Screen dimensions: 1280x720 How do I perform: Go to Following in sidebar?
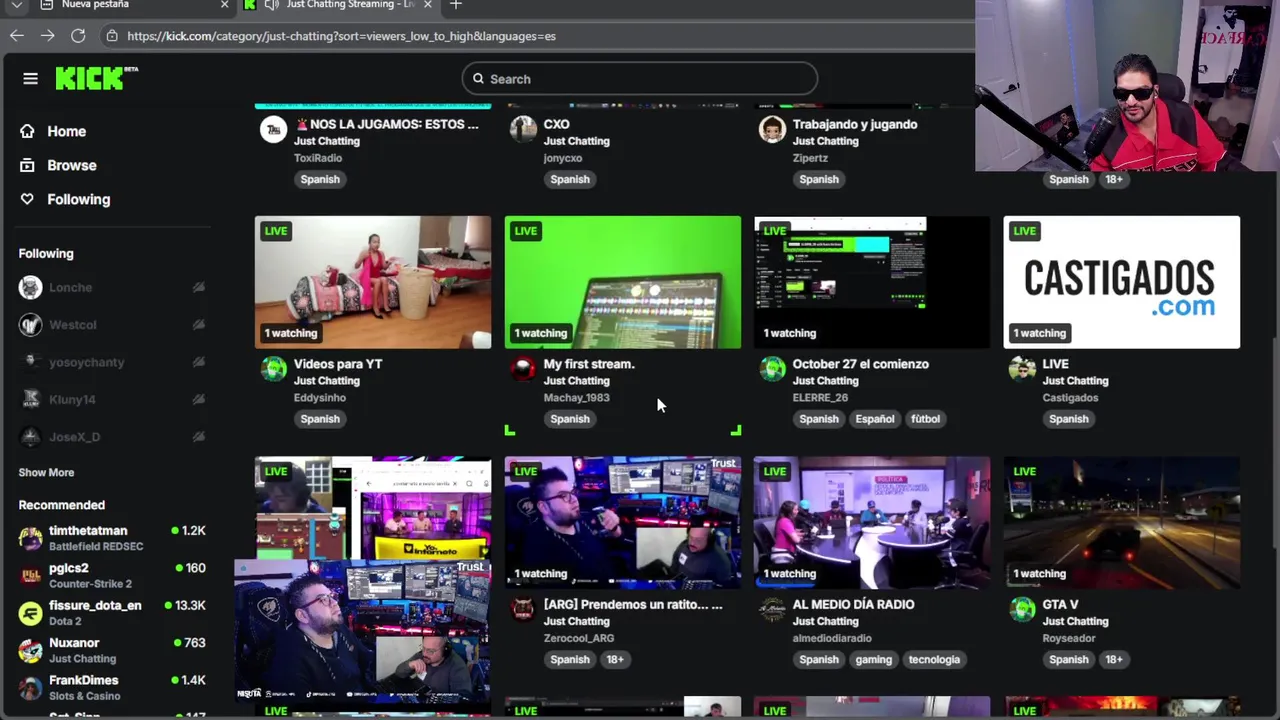[x=79, y=199]
